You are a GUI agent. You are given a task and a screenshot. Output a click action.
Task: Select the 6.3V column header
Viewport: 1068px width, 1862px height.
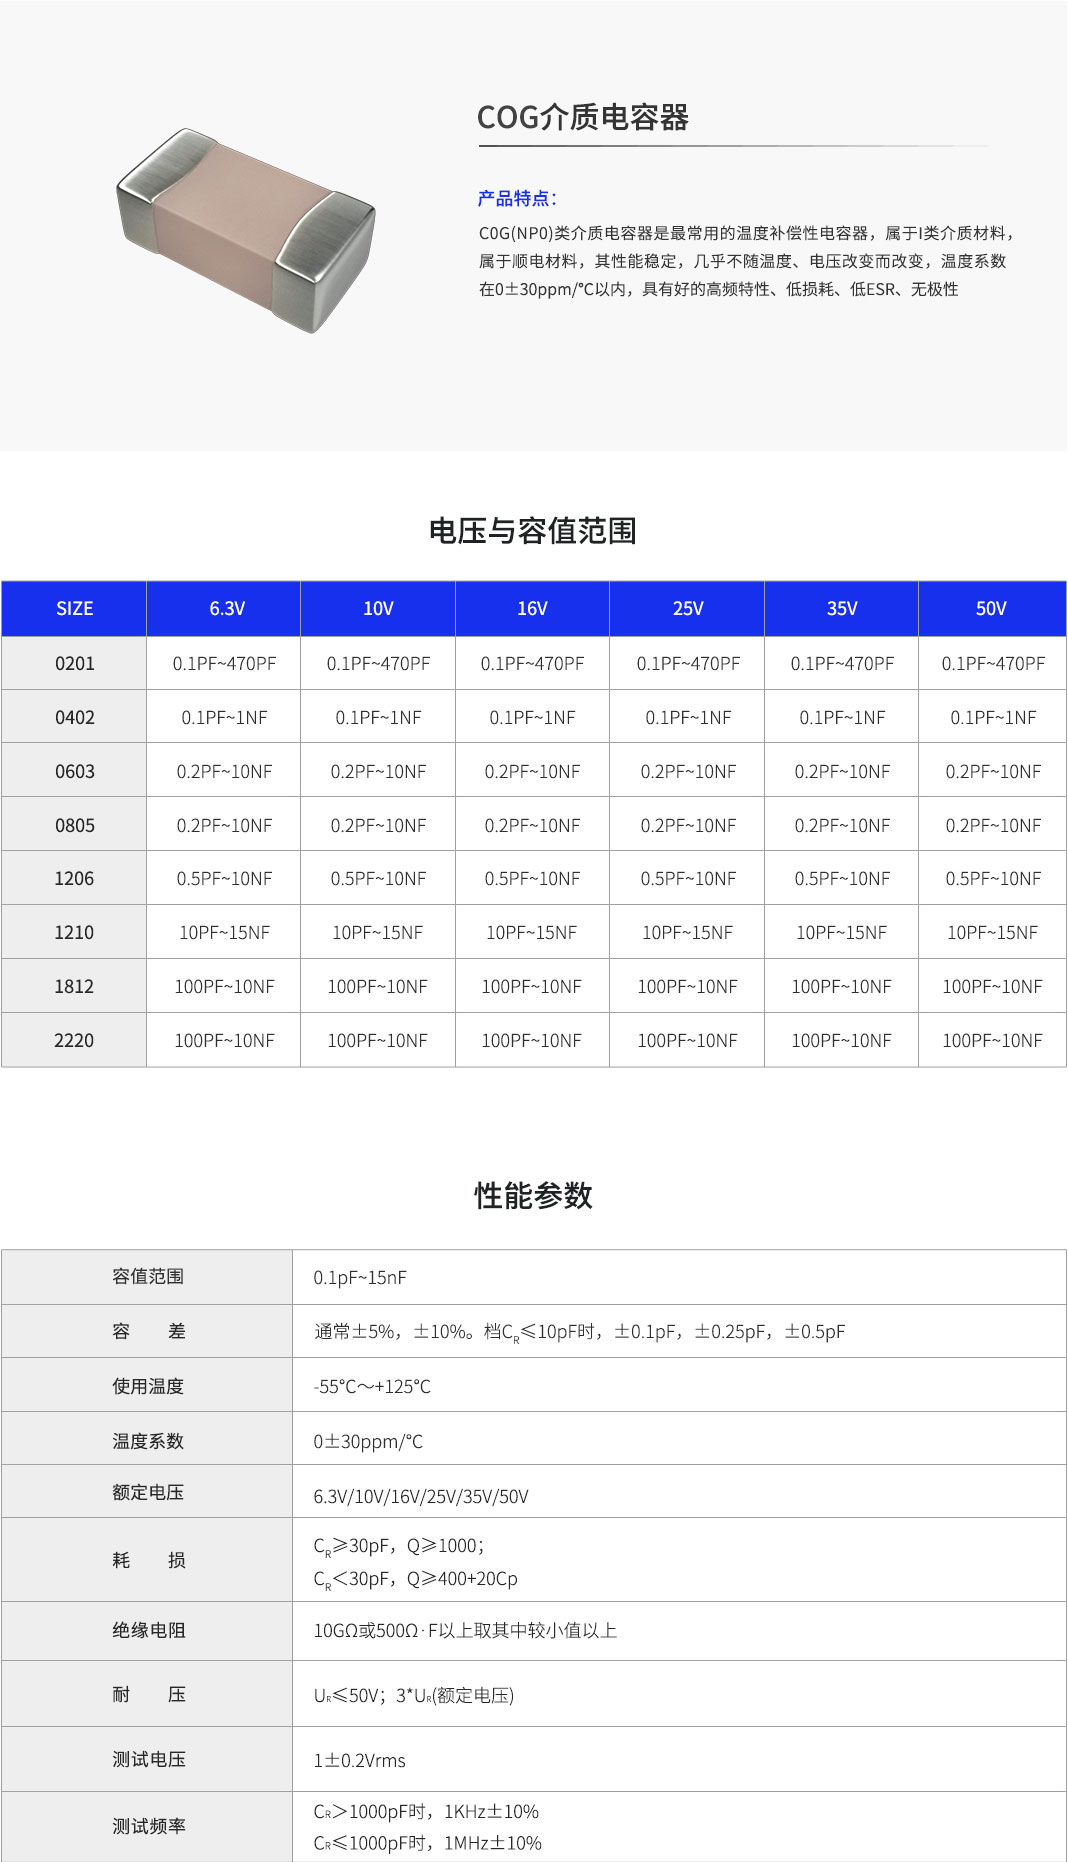click(227, 608)
